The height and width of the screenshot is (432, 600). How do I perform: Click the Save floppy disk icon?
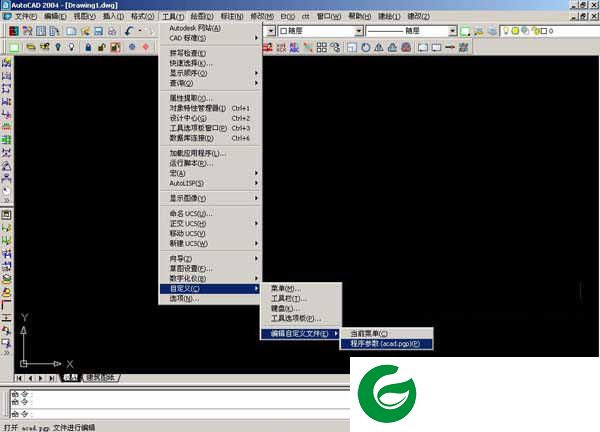pos(98,31)
